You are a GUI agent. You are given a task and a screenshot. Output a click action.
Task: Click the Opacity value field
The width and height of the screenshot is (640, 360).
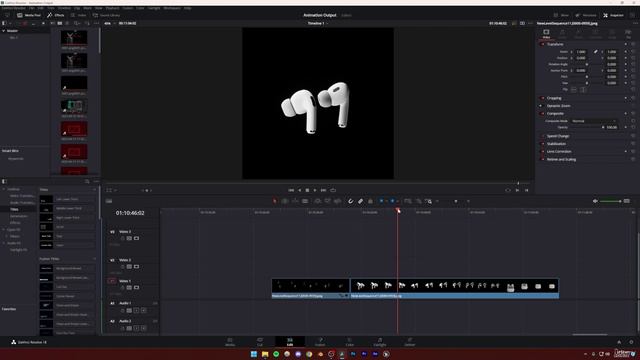pyautogui.click(x=611, y=127)
